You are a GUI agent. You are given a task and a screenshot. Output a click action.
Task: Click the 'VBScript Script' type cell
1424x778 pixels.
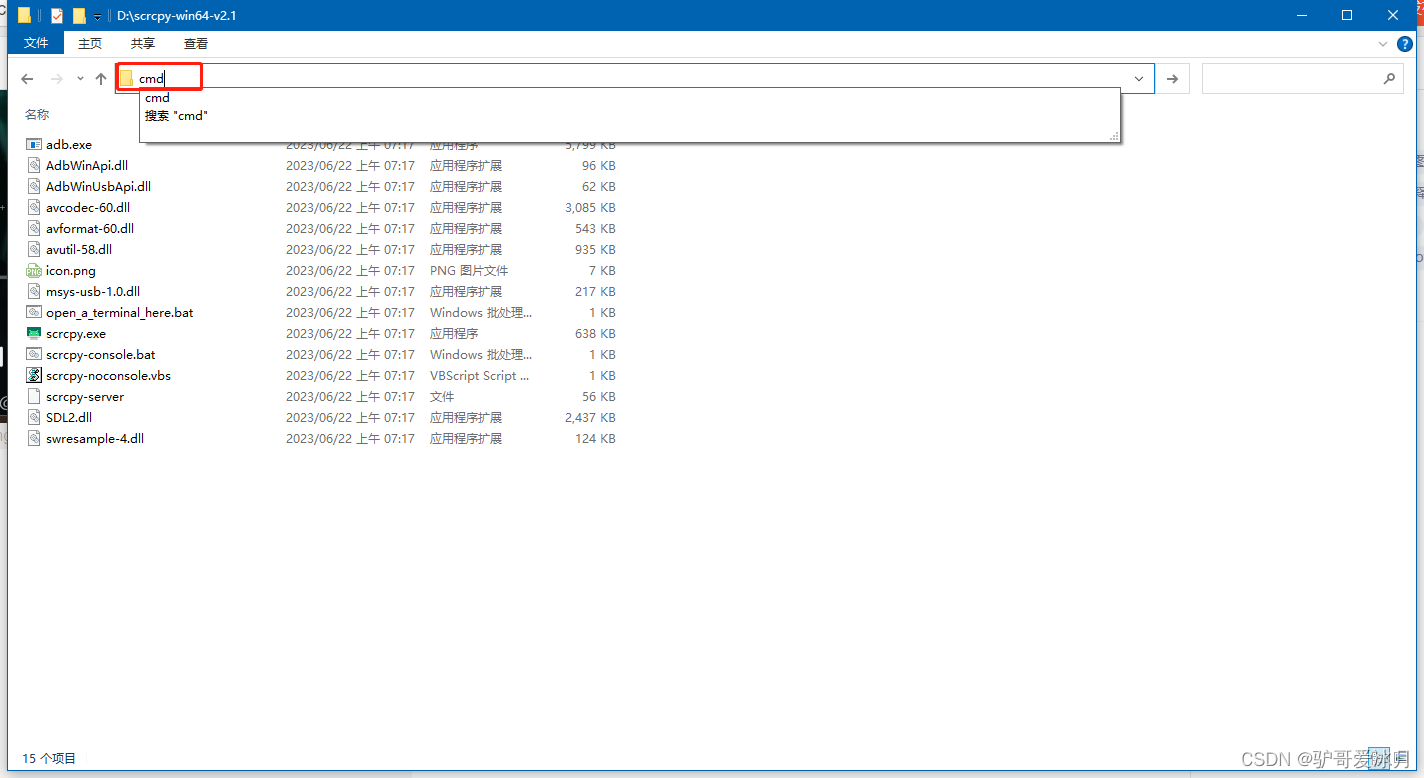click(480, 376)
